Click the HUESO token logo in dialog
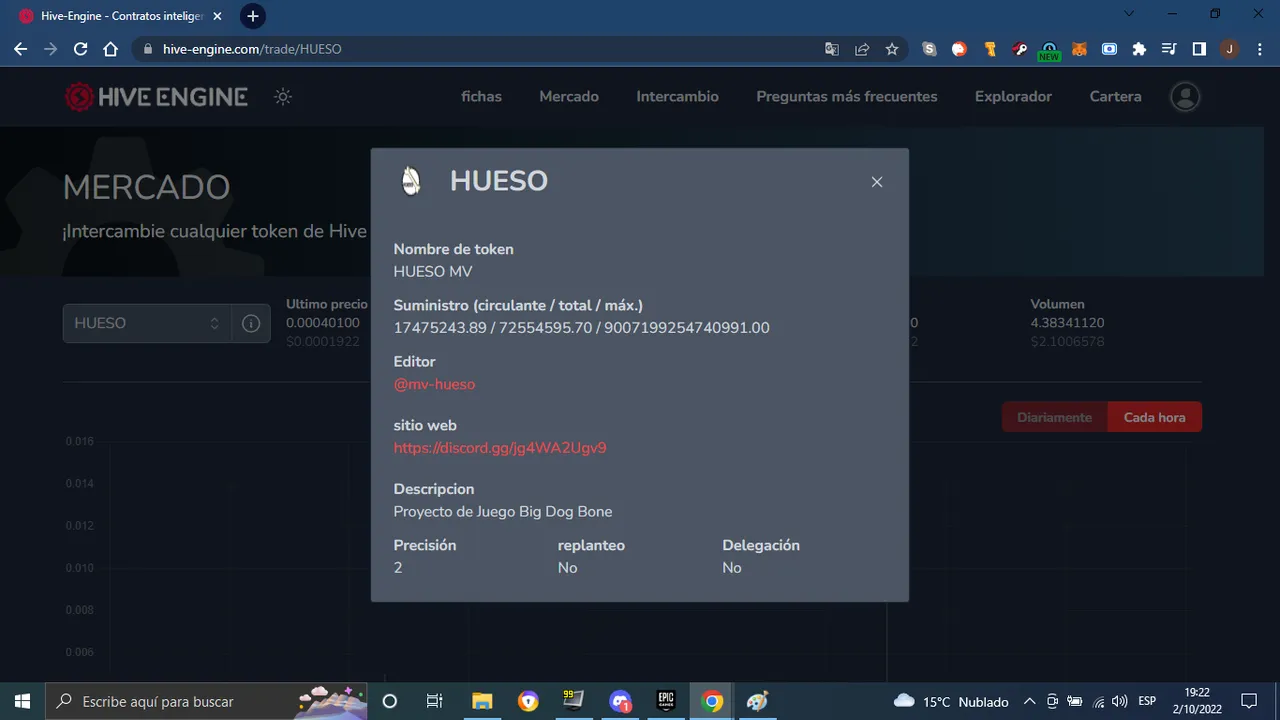Screen dimensions: 1280x720 point(410,181)
